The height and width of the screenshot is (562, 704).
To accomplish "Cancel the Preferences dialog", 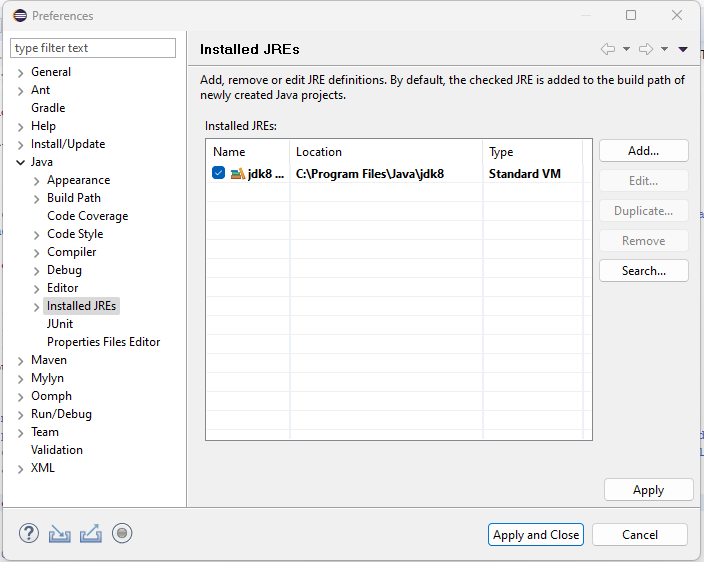I will click(x=640, y=535).
